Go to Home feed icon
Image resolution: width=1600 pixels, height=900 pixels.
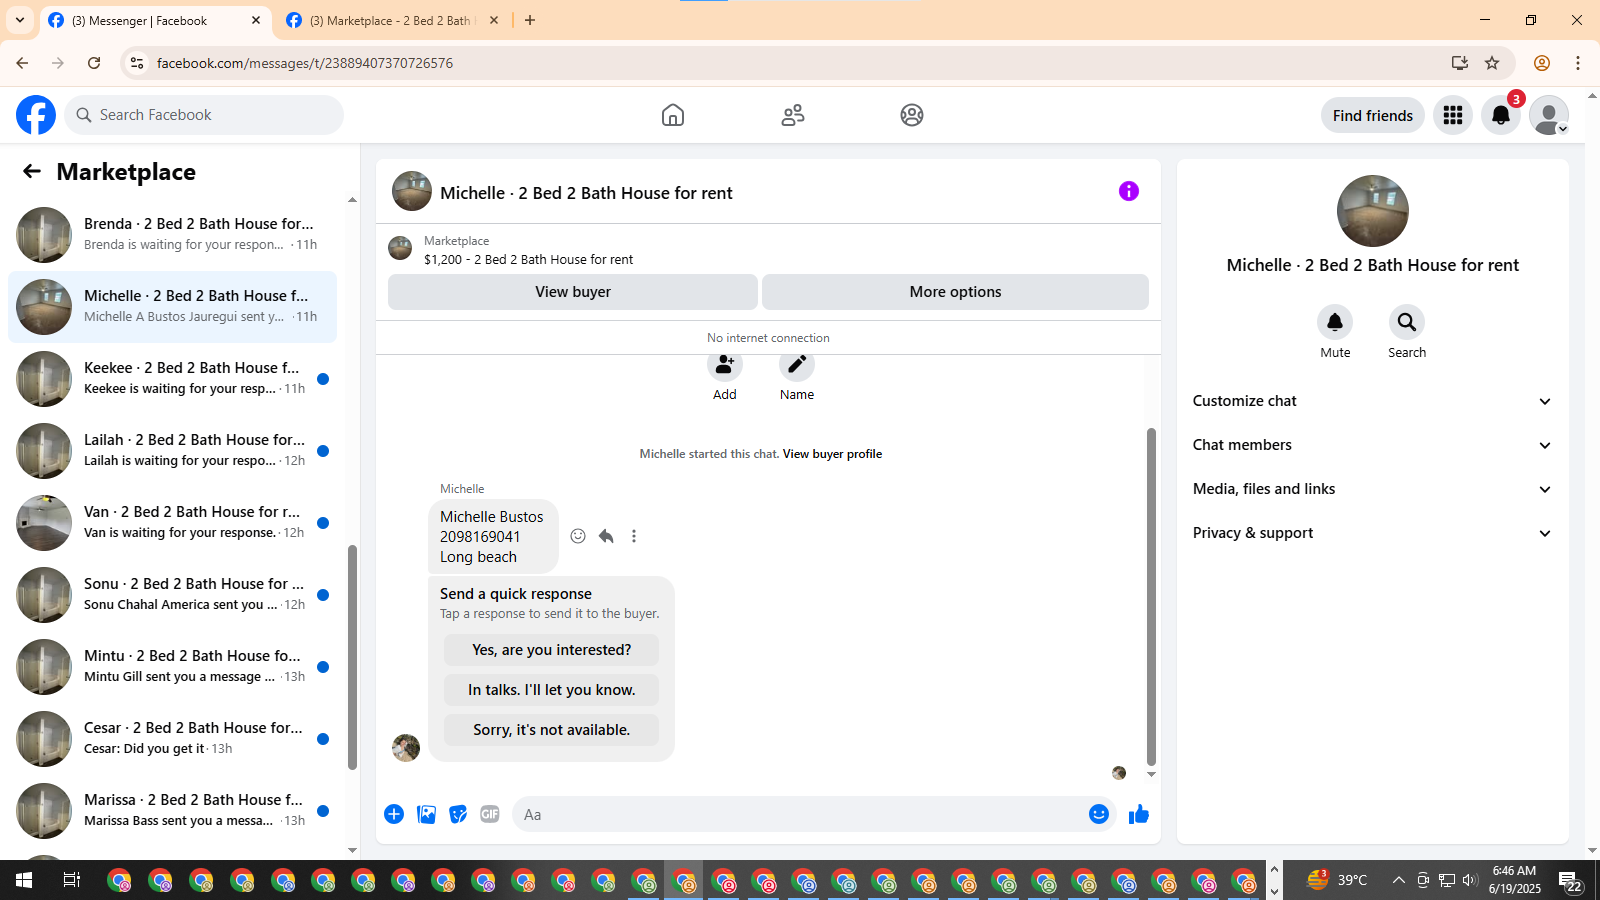tap(673, 115)
